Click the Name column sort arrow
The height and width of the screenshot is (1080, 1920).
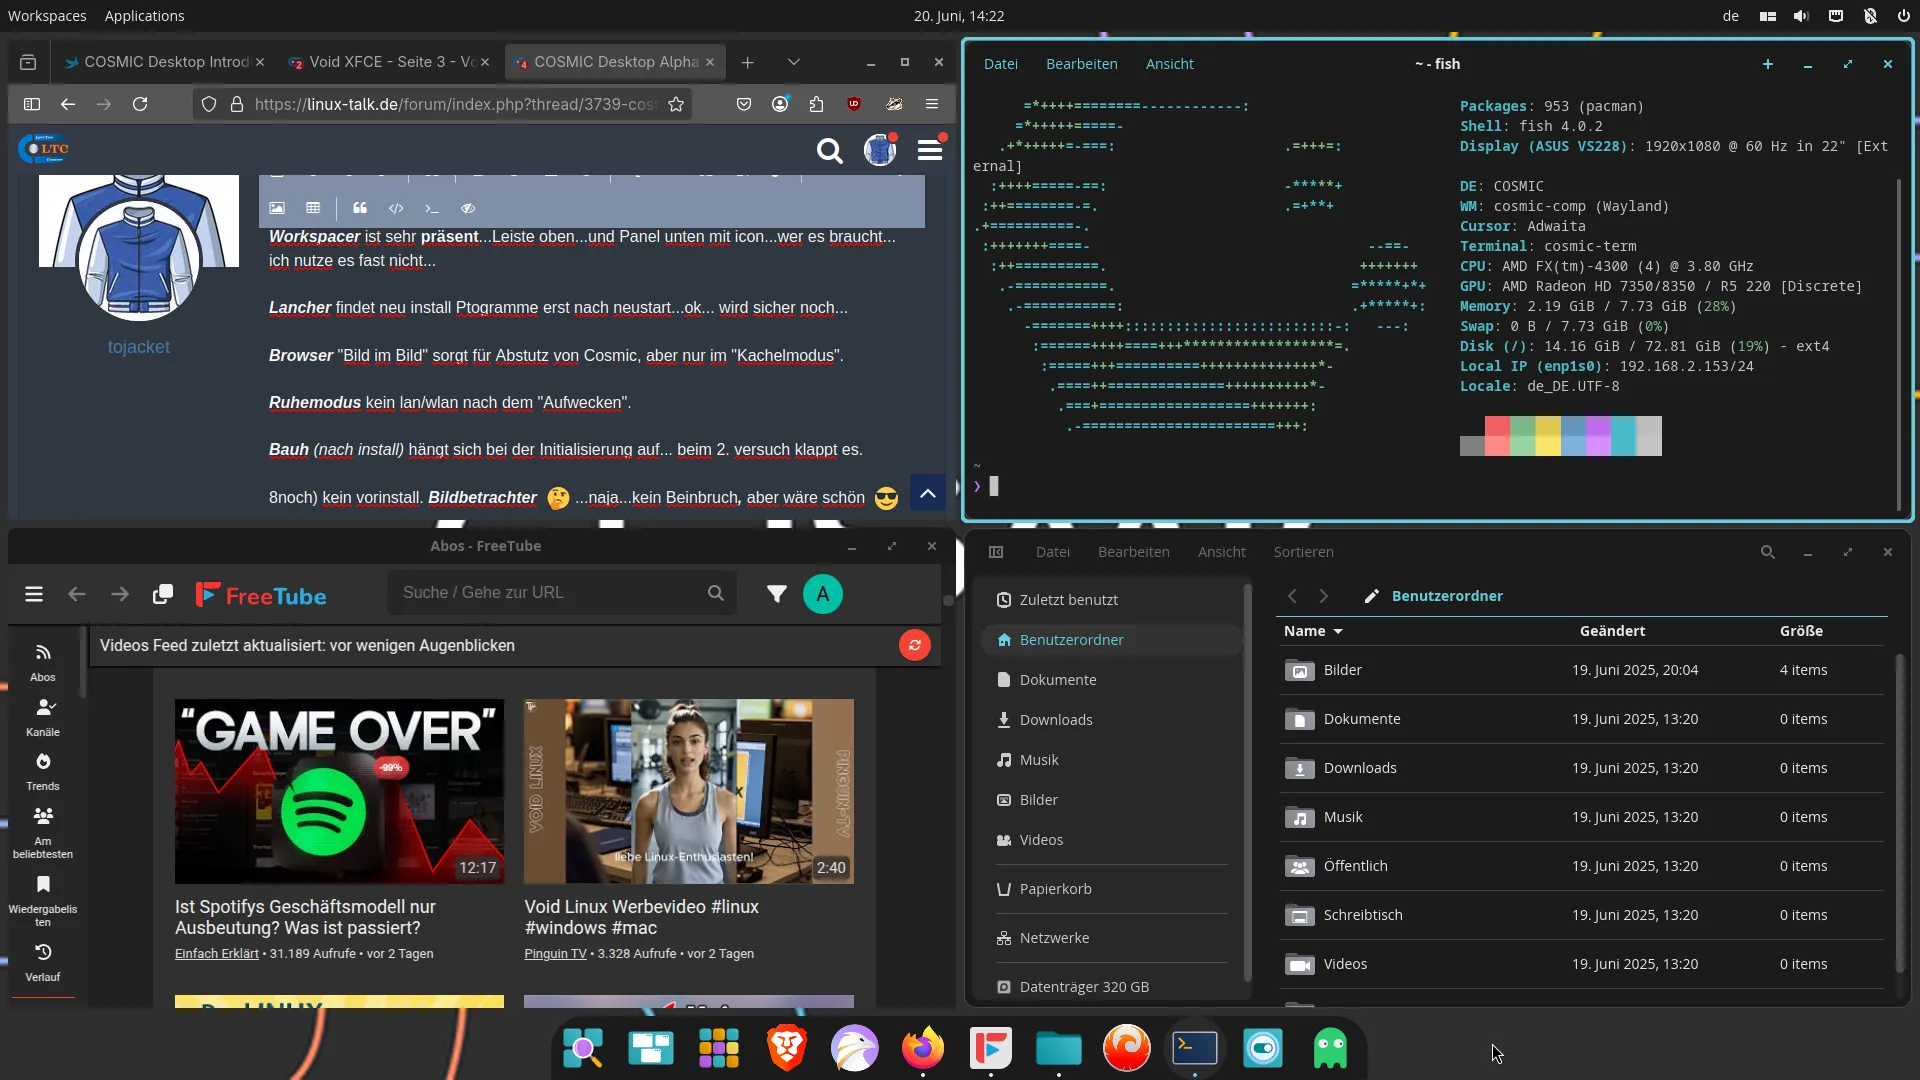tap(1338, 632)
